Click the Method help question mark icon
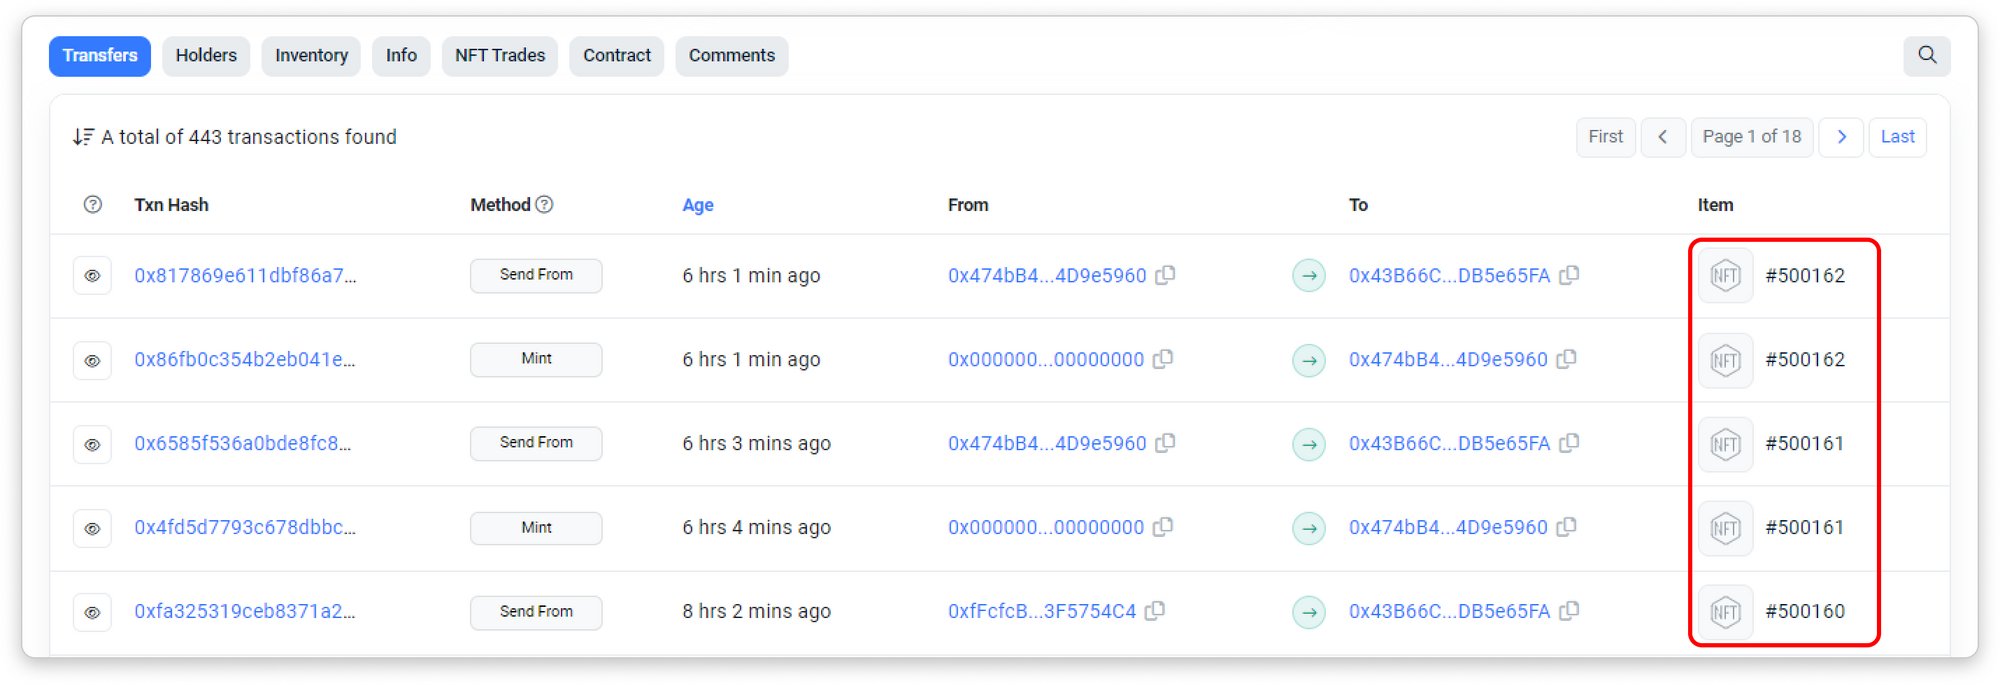The height and width of the screenshot is (685, 2000). click(544, 205)
